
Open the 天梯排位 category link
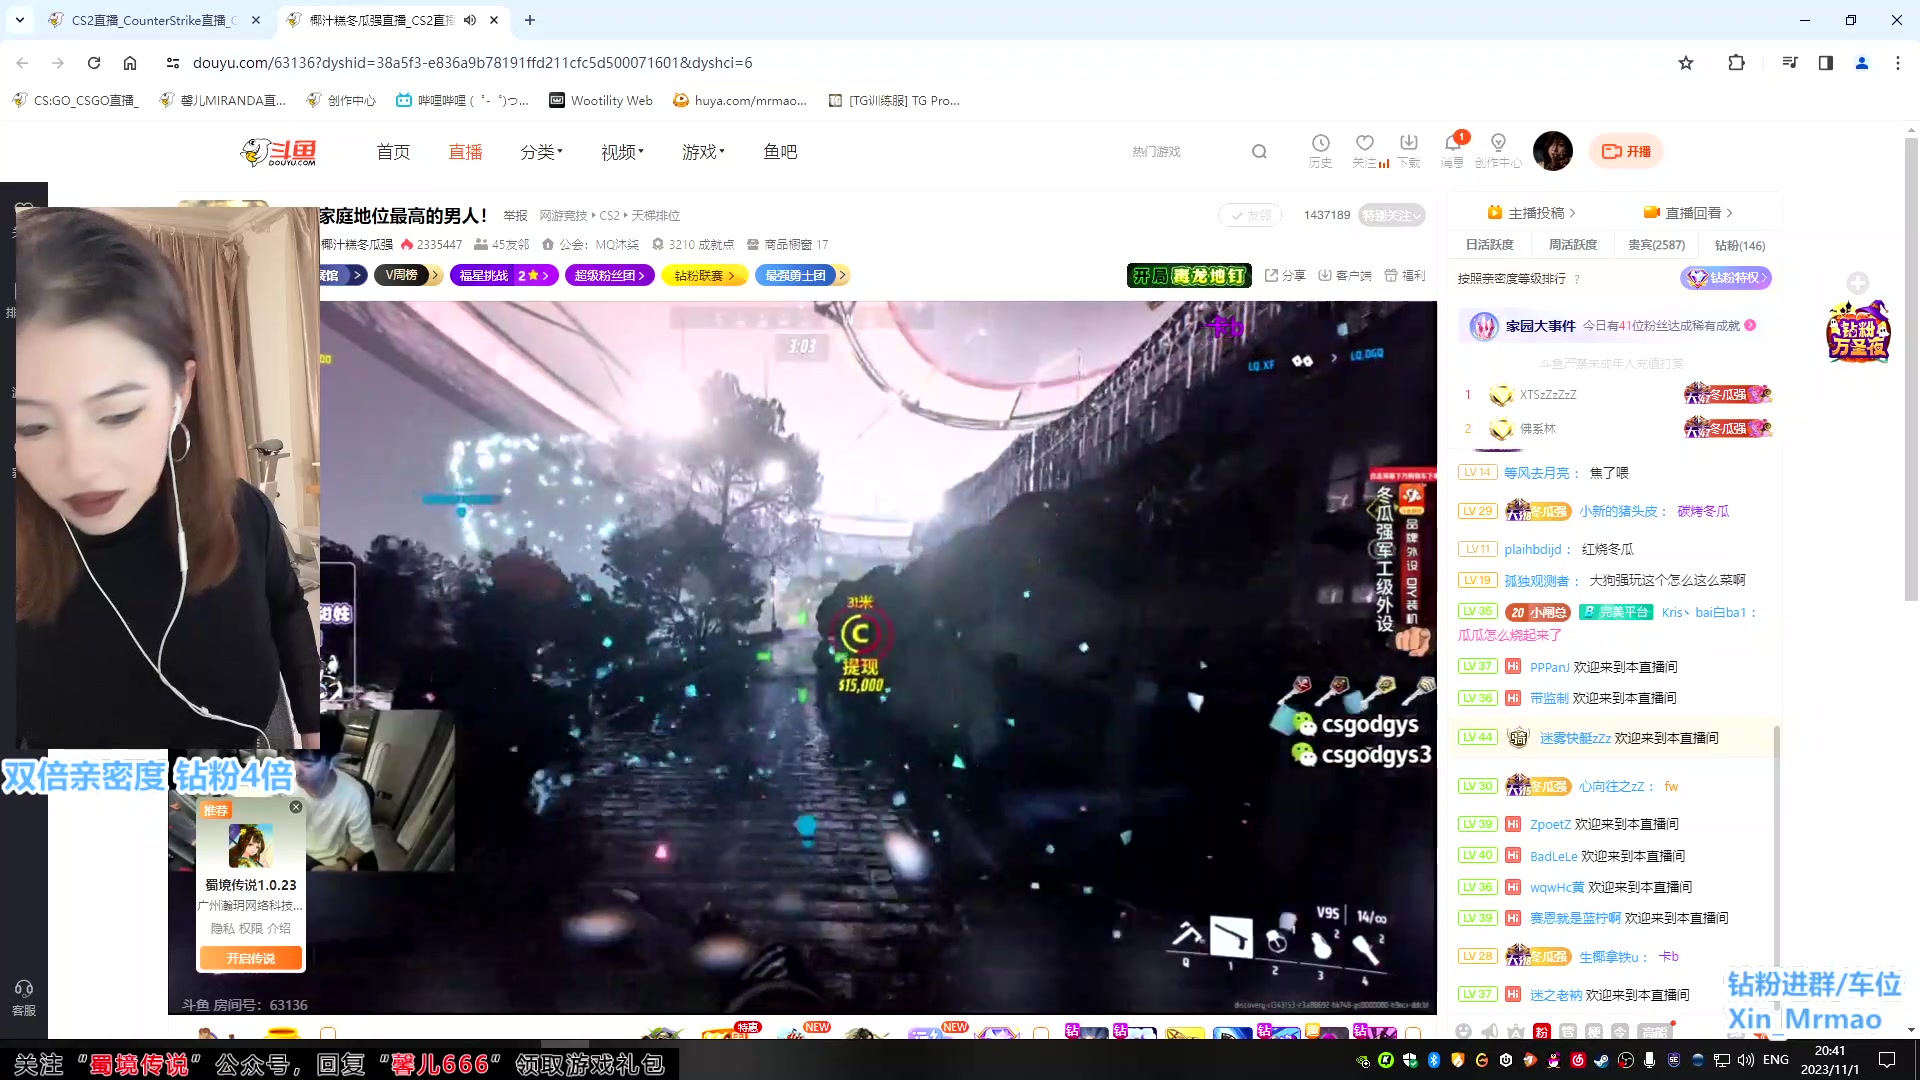point(655,216)
